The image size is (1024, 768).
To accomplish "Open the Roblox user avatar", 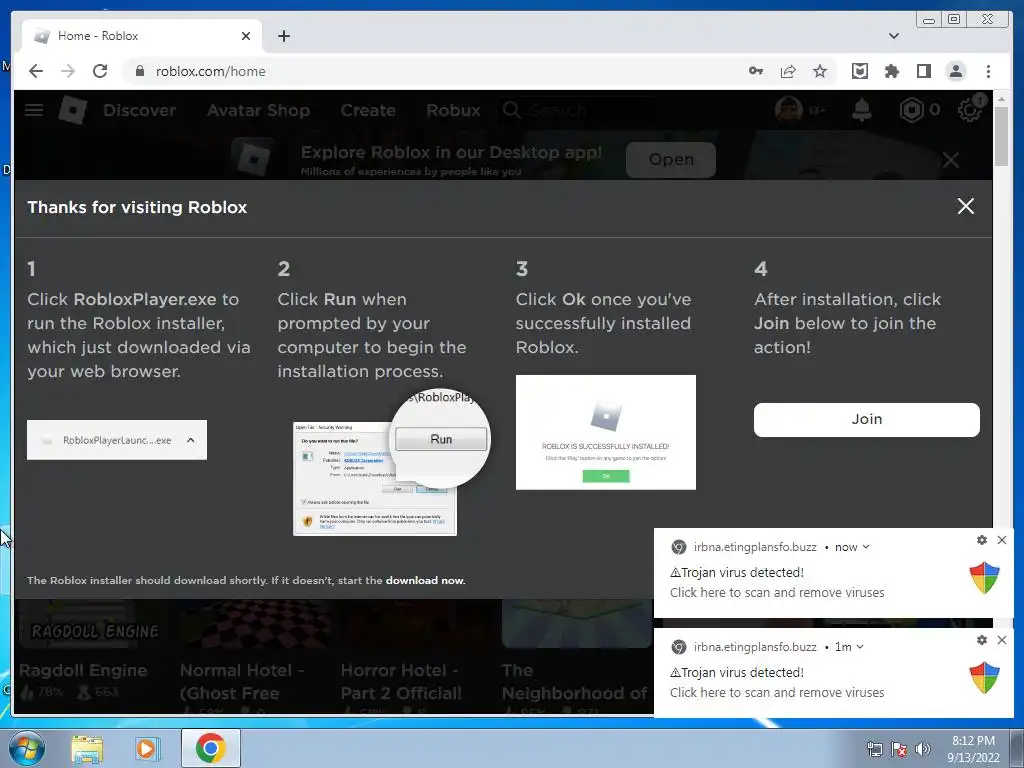I will (x=788, y=110).
